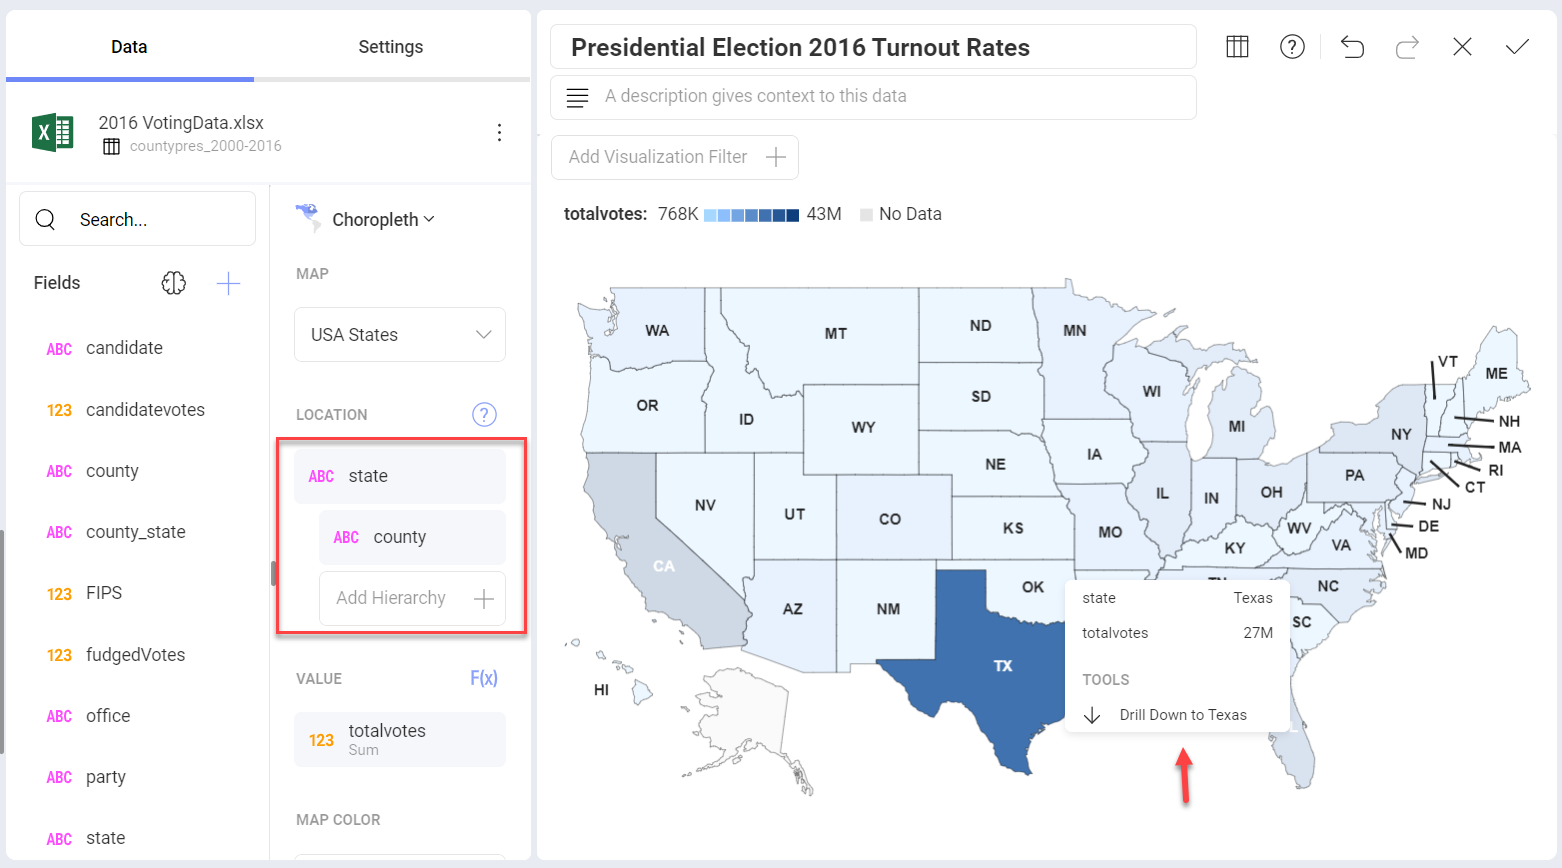This screenshot has height=868, width=1562.
Task: Click the brain insights icon beside Fields
Action: pyautogui.click(x=174, y=283)
